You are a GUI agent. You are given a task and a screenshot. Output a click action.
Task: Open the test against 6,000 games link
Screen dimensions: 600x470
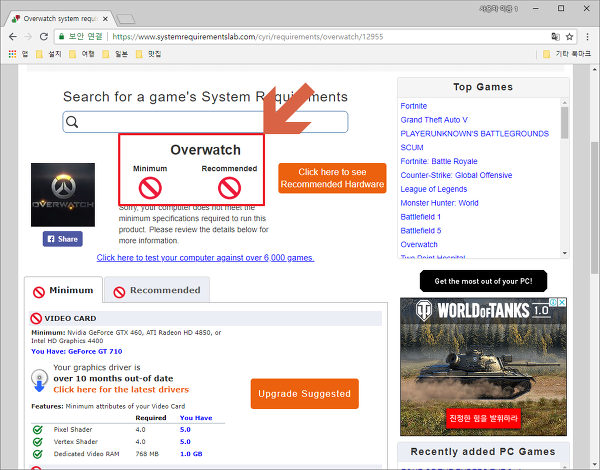[x=205, y=258]
